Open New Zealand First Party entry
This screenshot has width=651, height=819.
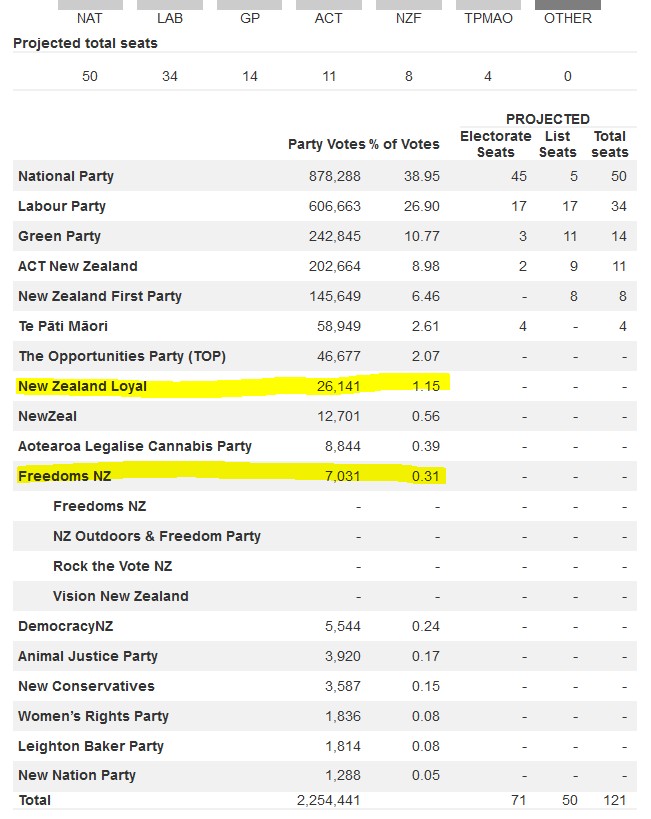pos(100,296)
